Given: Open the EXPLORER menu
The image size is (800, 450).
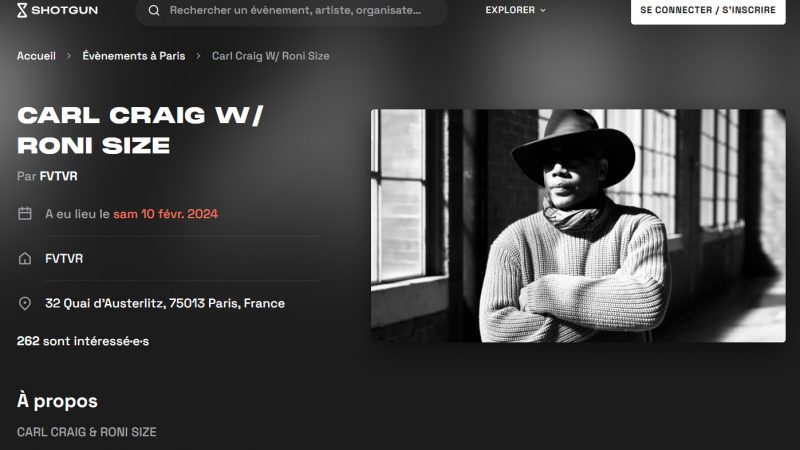Looking at the screenshot, I should tap(515, 10).
